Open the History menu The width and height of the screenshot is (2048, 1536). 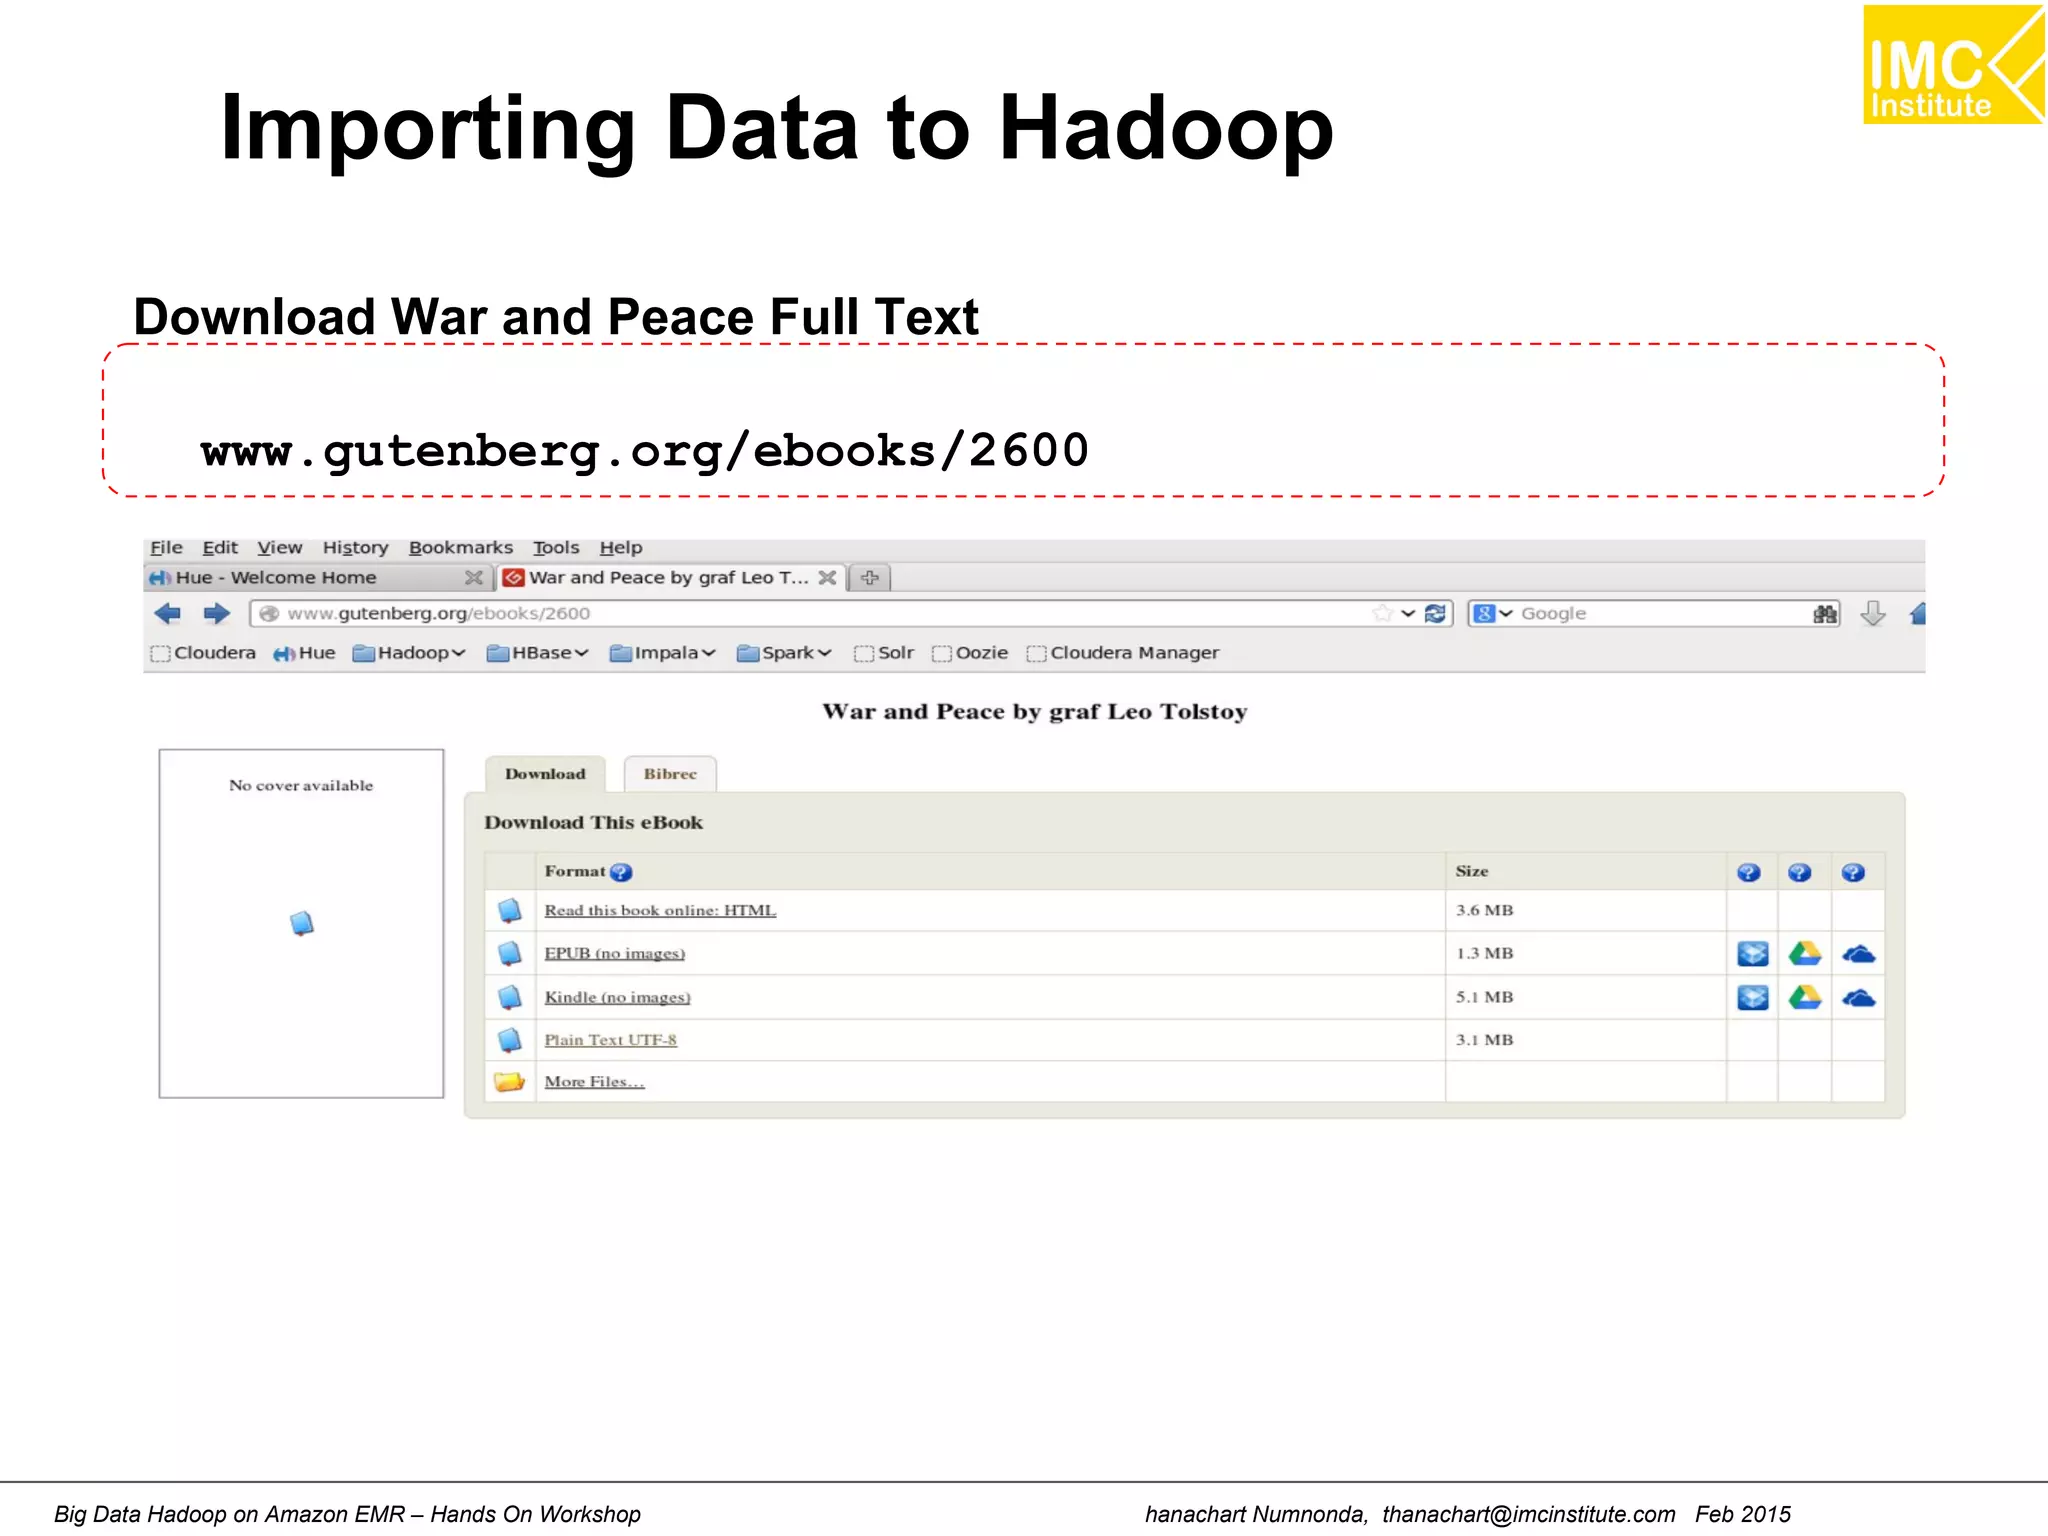(x=356, y=548)
